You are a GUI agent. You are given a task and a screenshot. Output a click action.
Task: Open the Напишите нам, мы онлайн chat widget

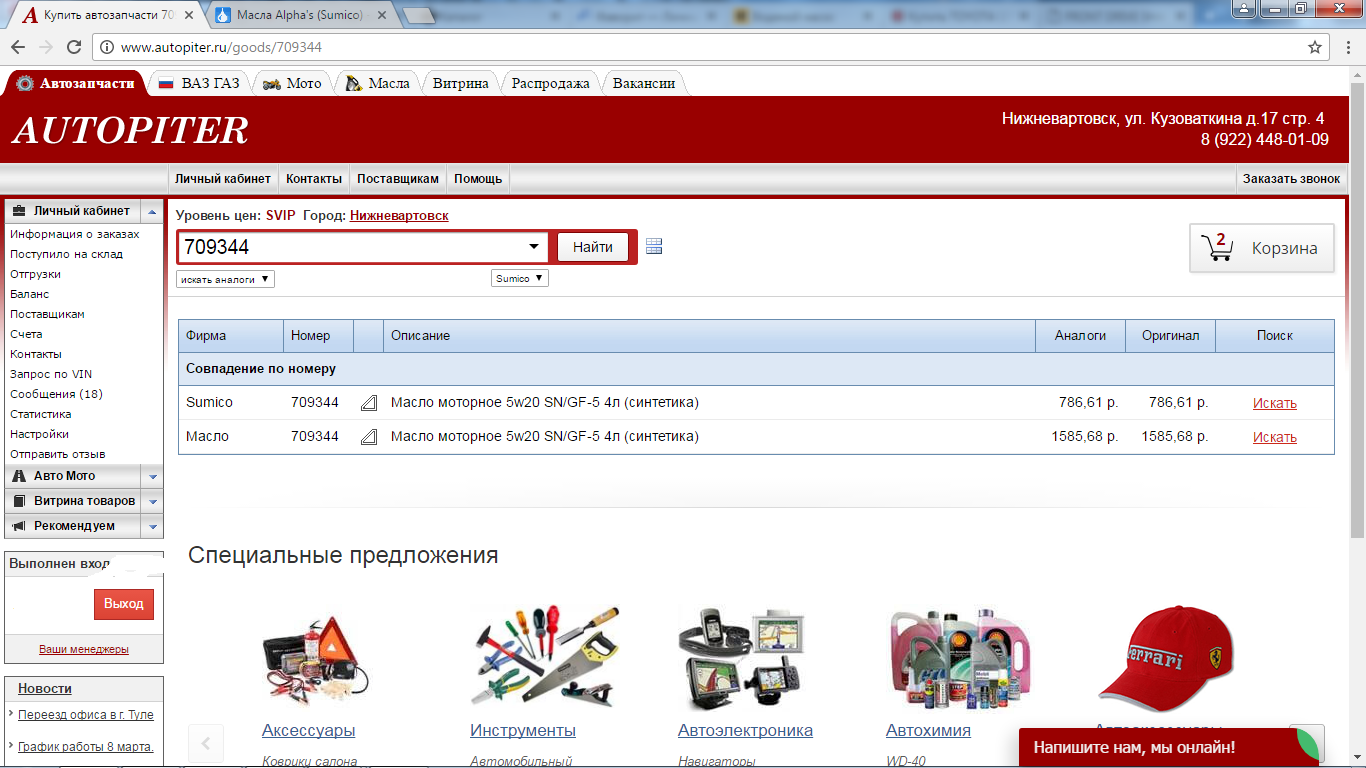(x=1169, y=747)
